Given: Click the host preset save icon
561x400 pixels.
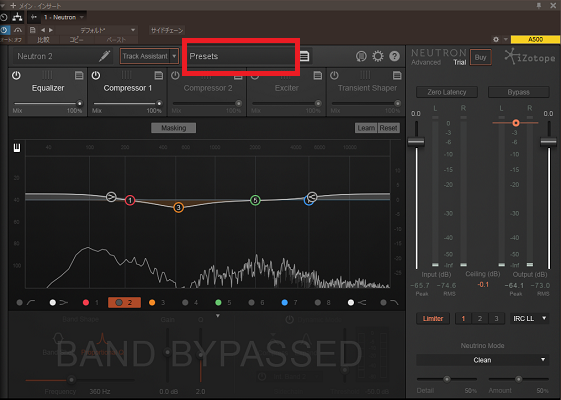Looking at the screenshot, I should [x=33, y=30].
